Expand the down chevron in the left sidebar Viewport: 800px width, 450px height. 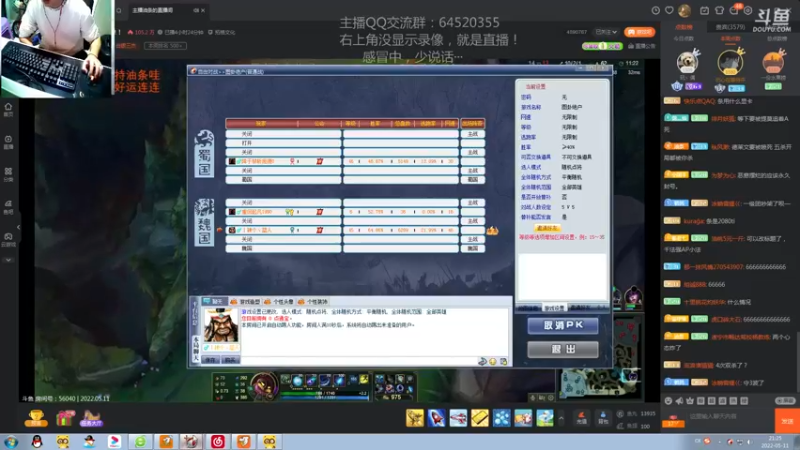coord(8,260)
